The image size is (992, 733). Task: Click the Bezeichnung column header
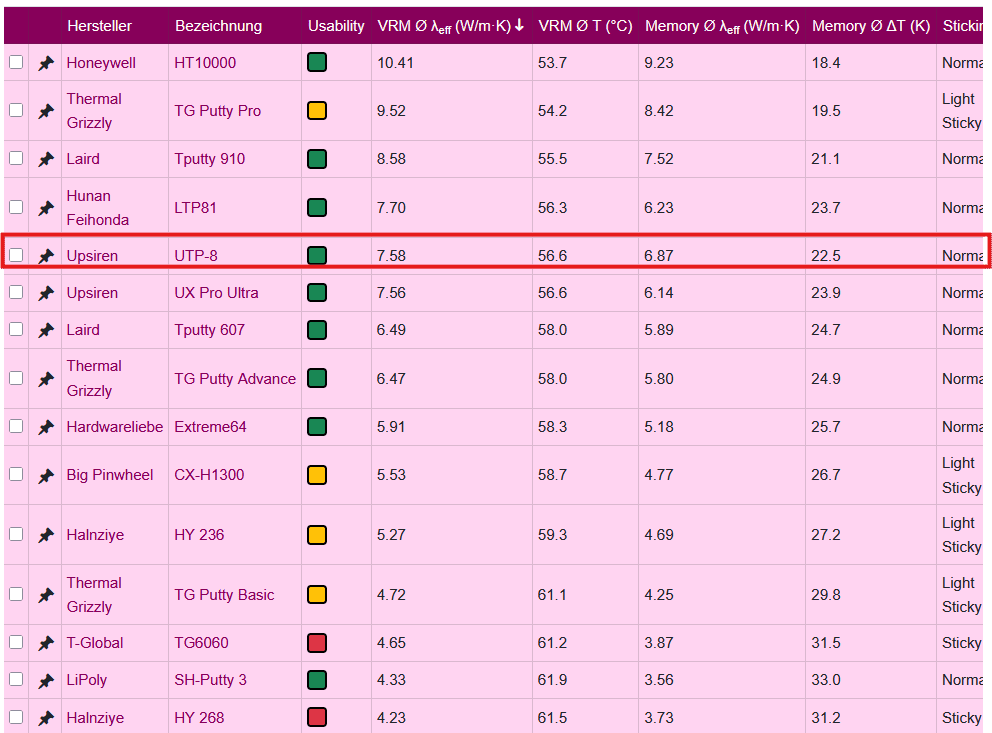(x=218, y=26)
